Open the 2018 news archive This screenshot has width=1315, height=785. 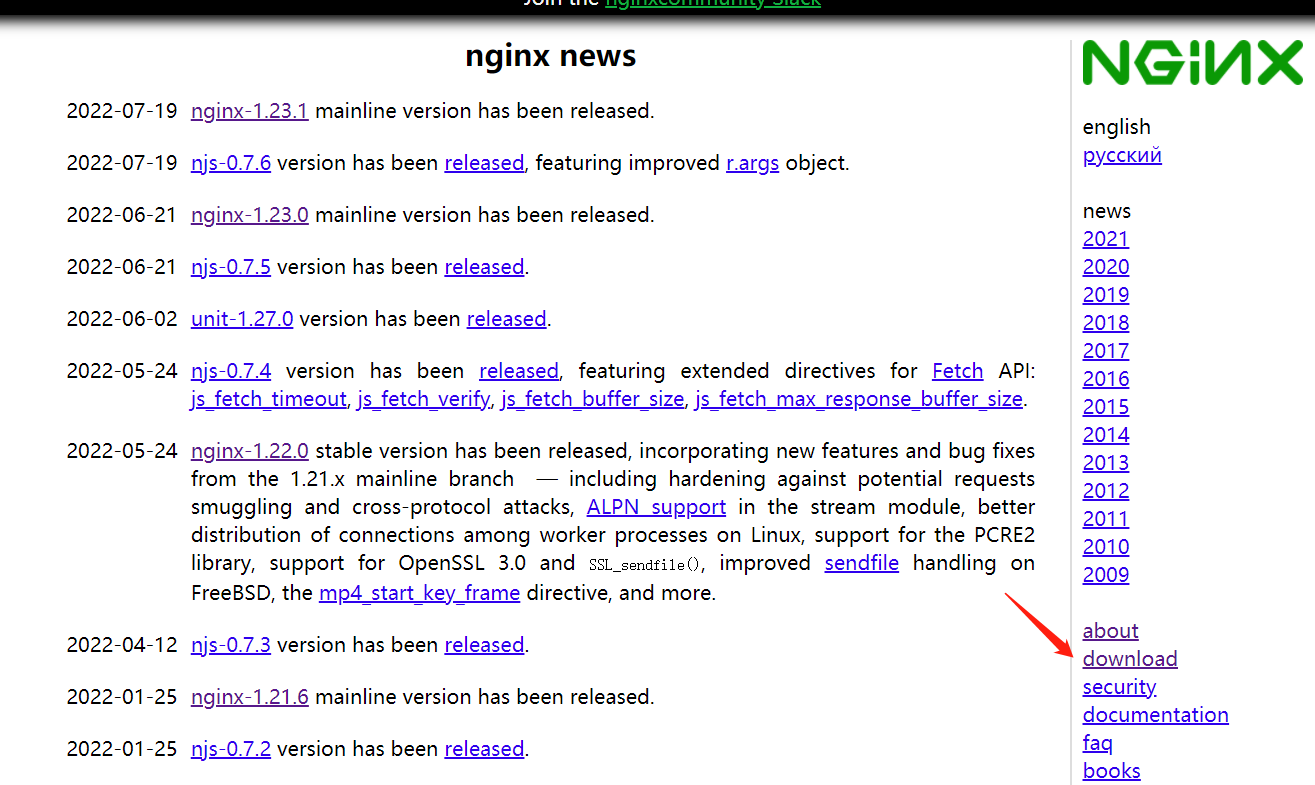[1106, 323]
